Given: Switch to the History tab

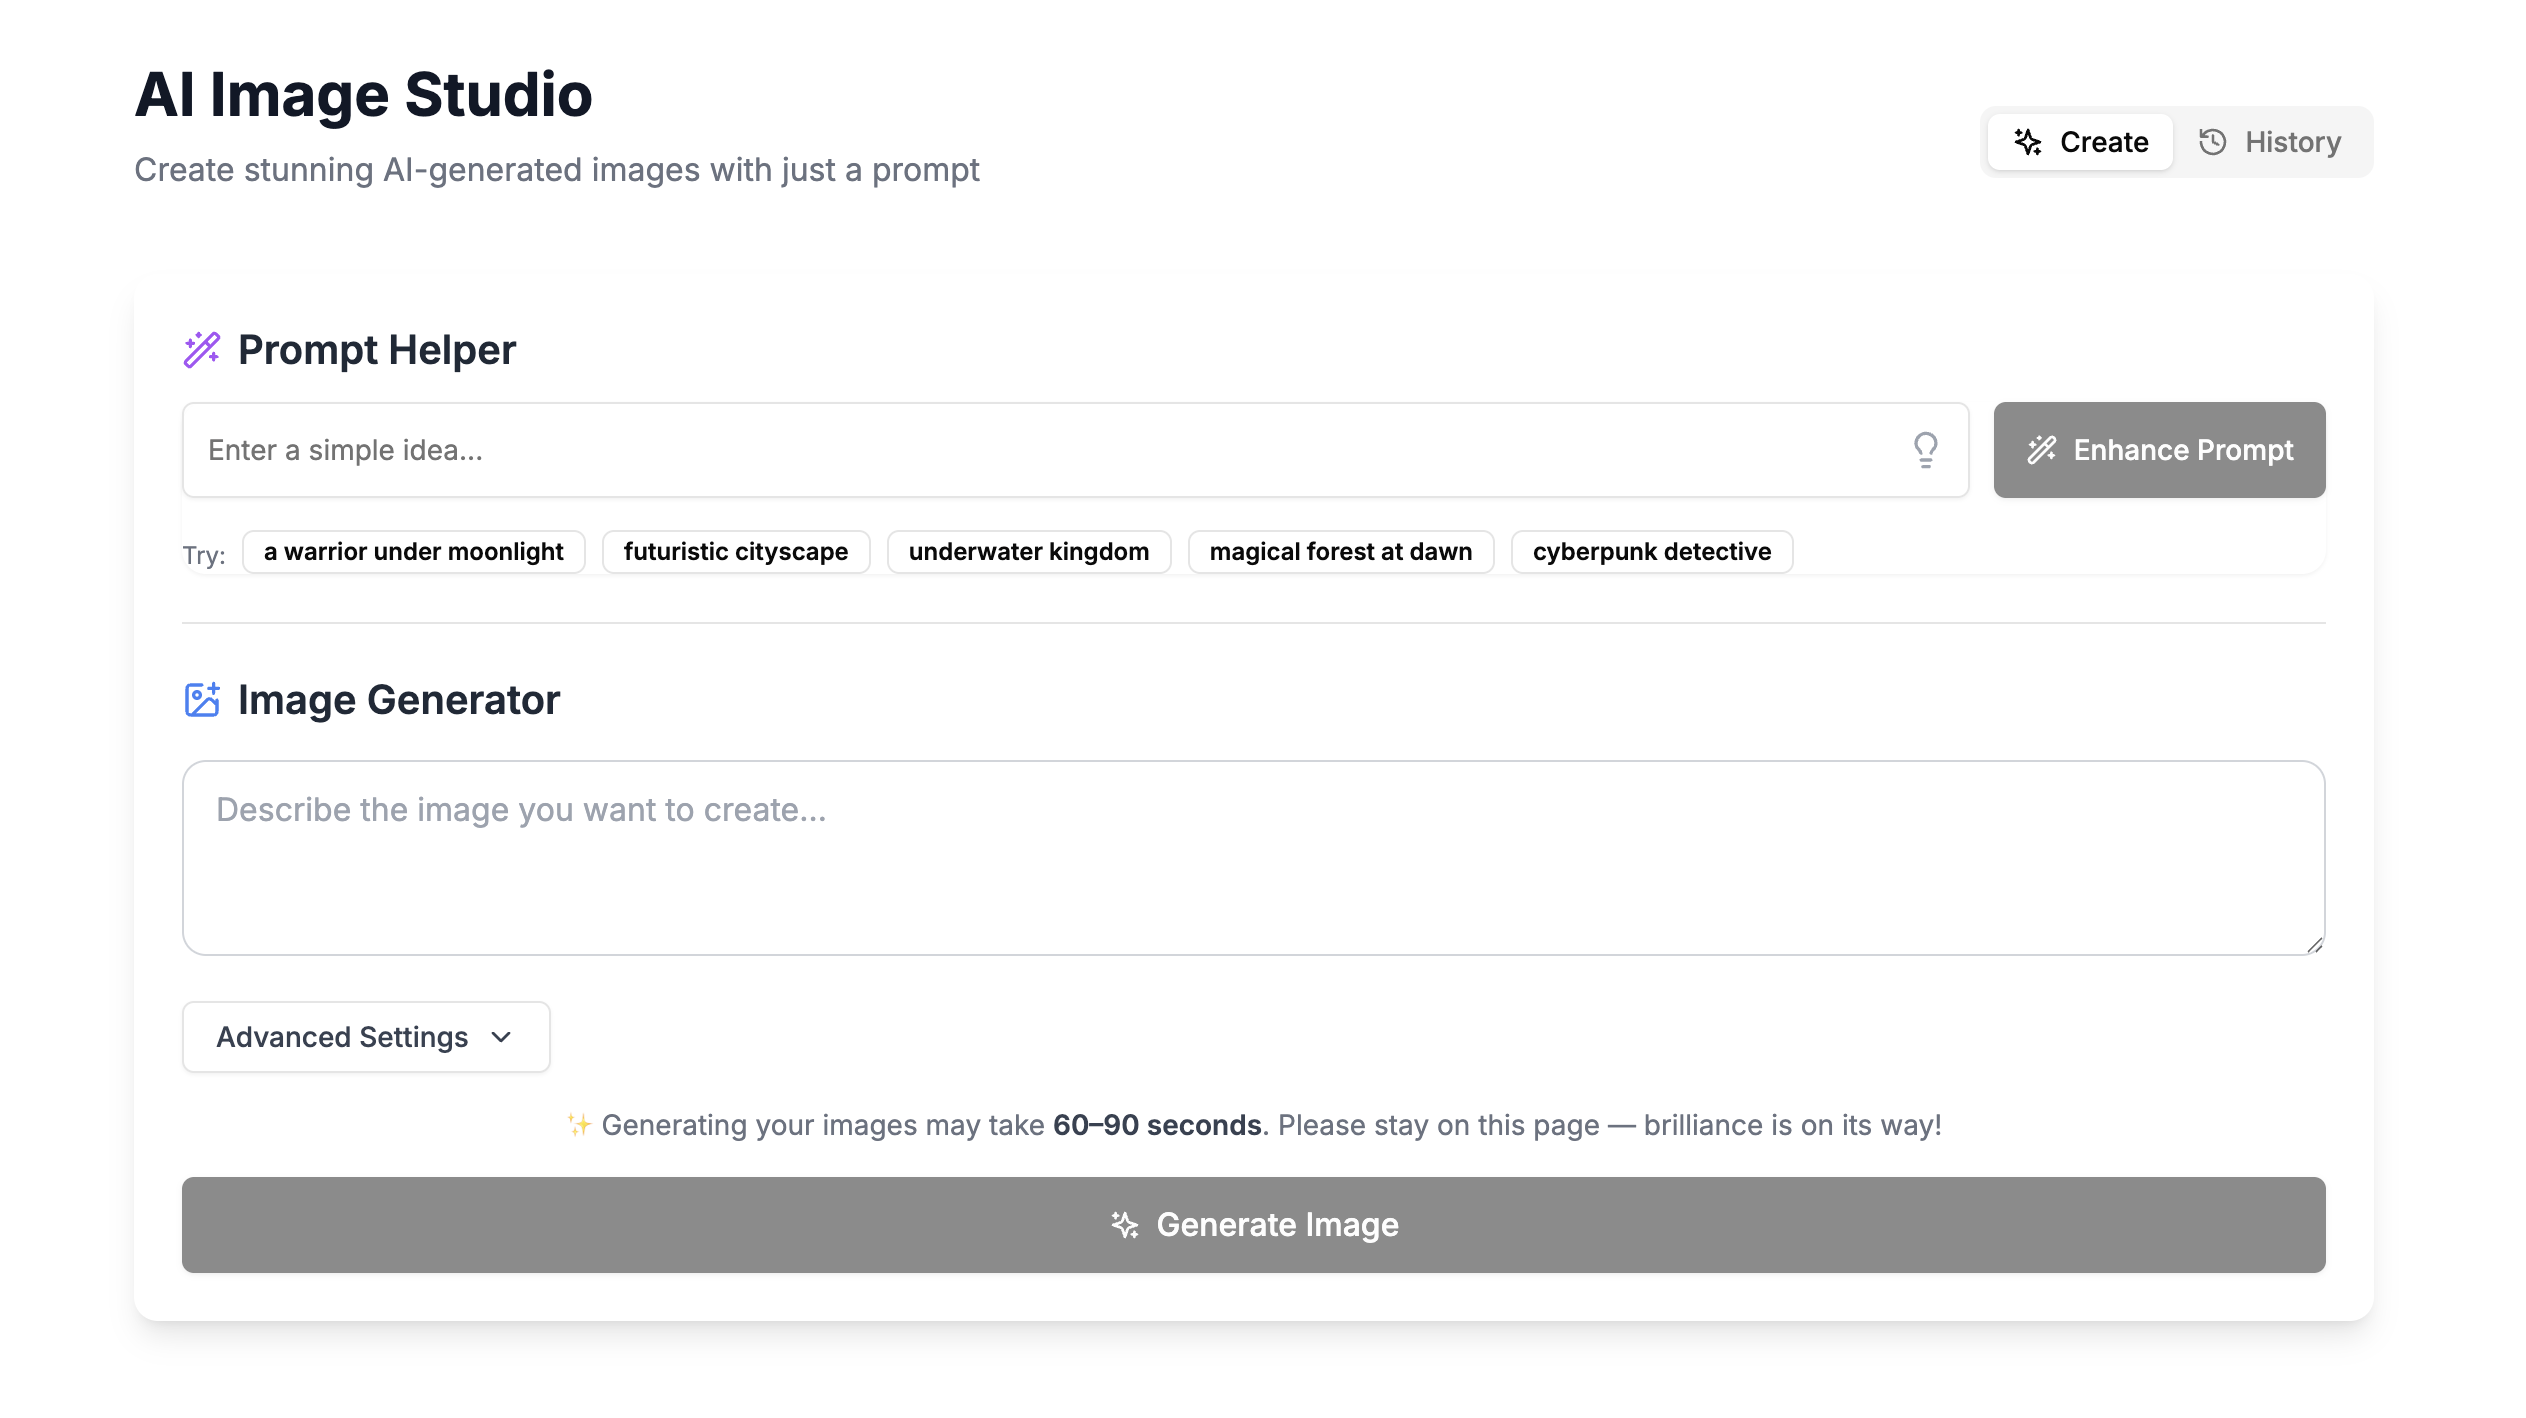Looking at the screenshot, I should [2269, 142].
